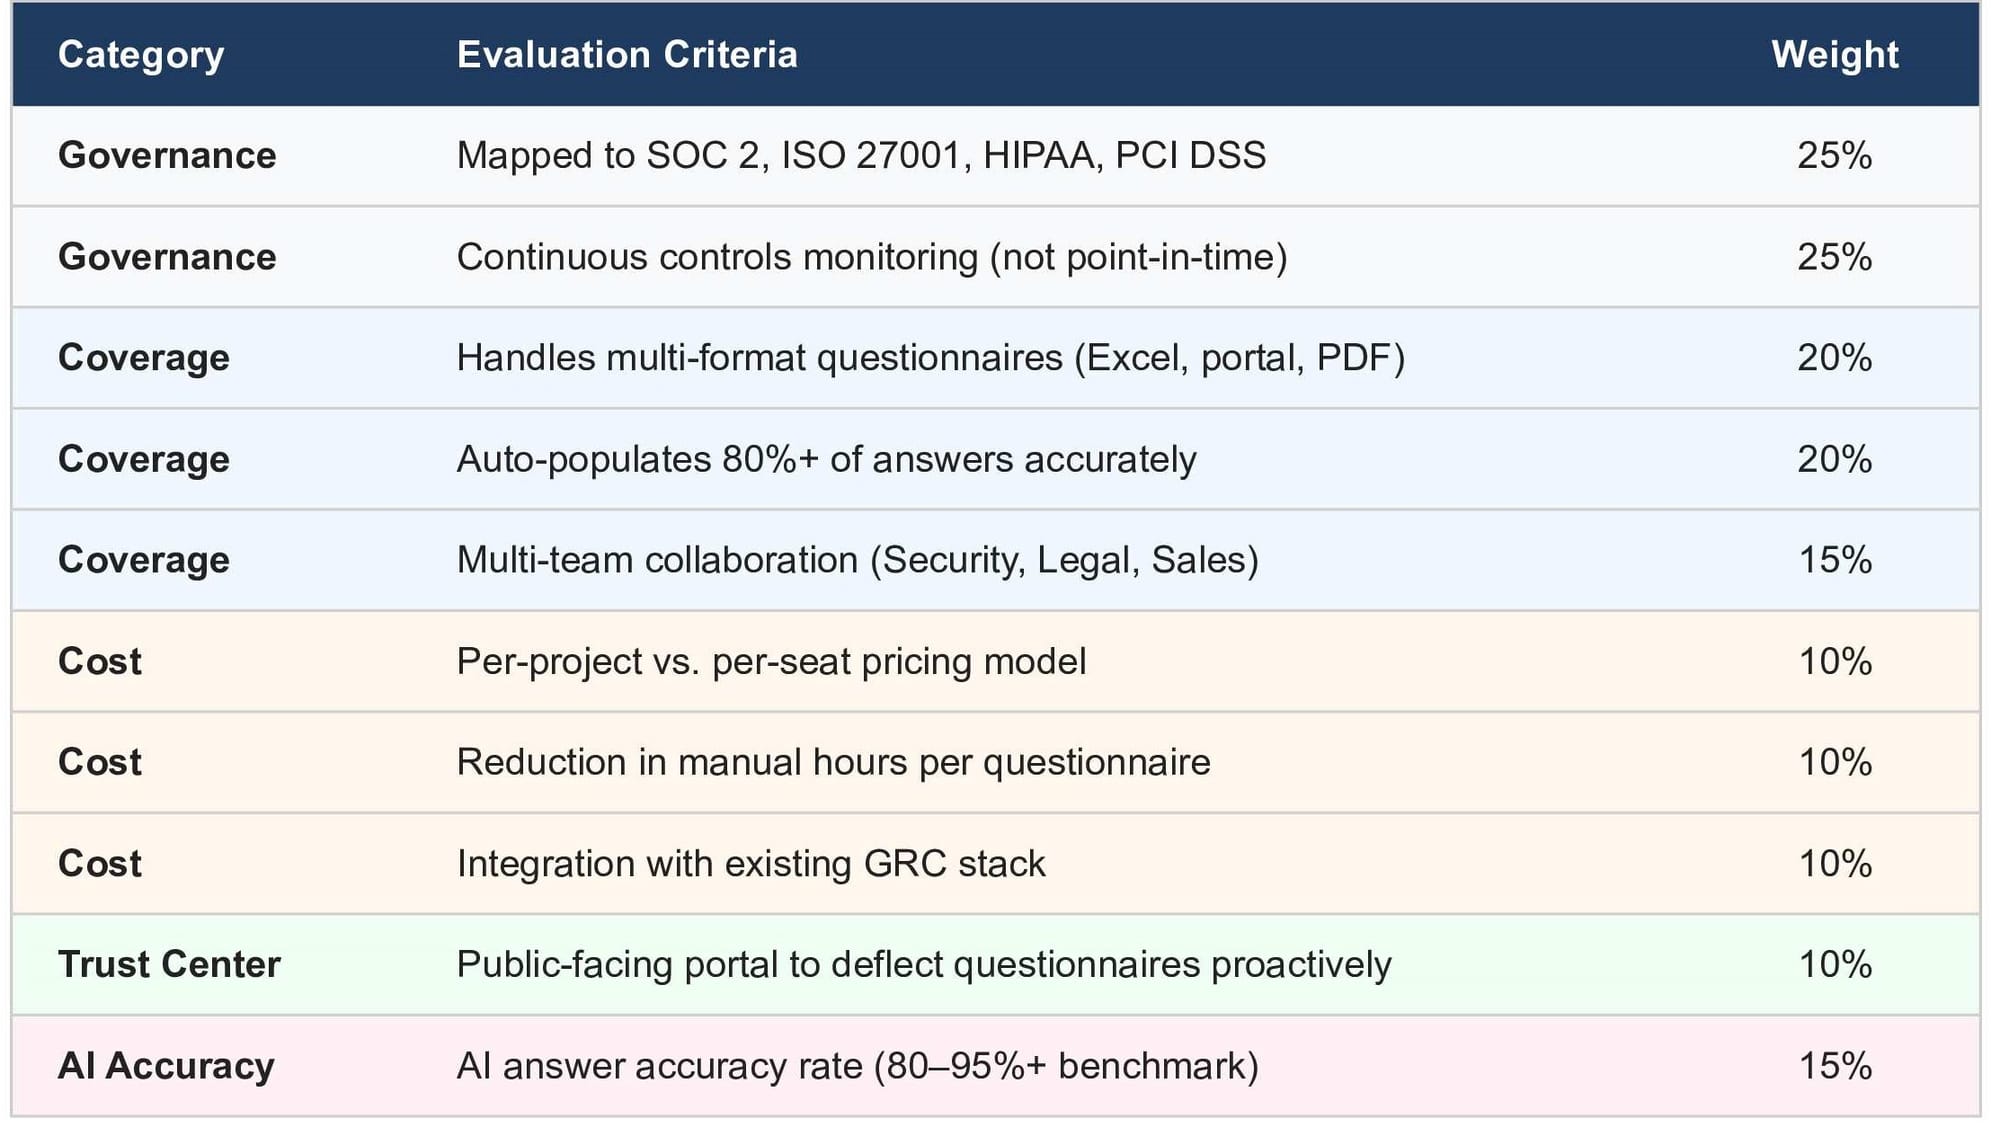This screenshot has height=1126, width=2000.
Task: Select the per-seat pricing model criteria
Action: pos(771,661)
